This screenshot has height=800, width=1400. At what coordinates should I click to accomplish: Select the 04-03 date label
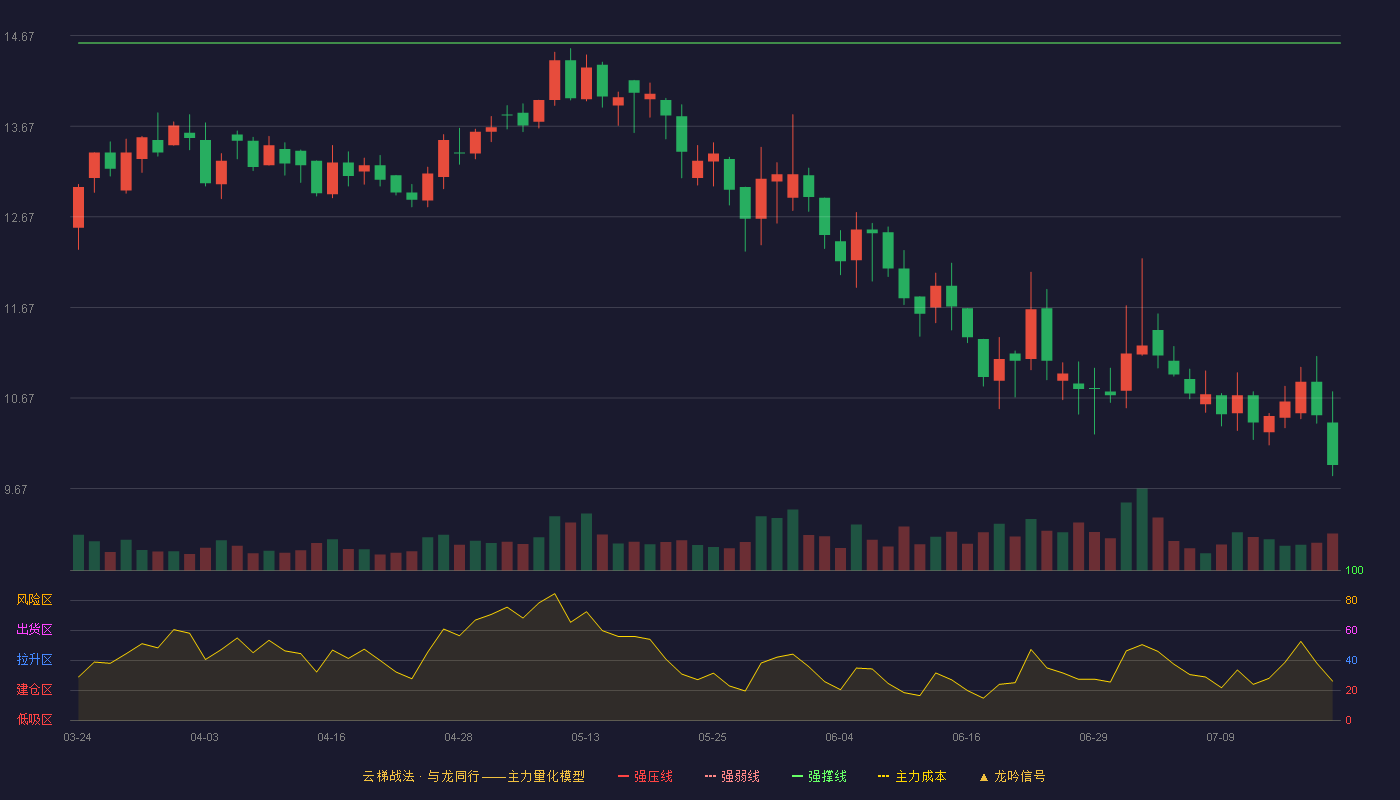[204, 737]
